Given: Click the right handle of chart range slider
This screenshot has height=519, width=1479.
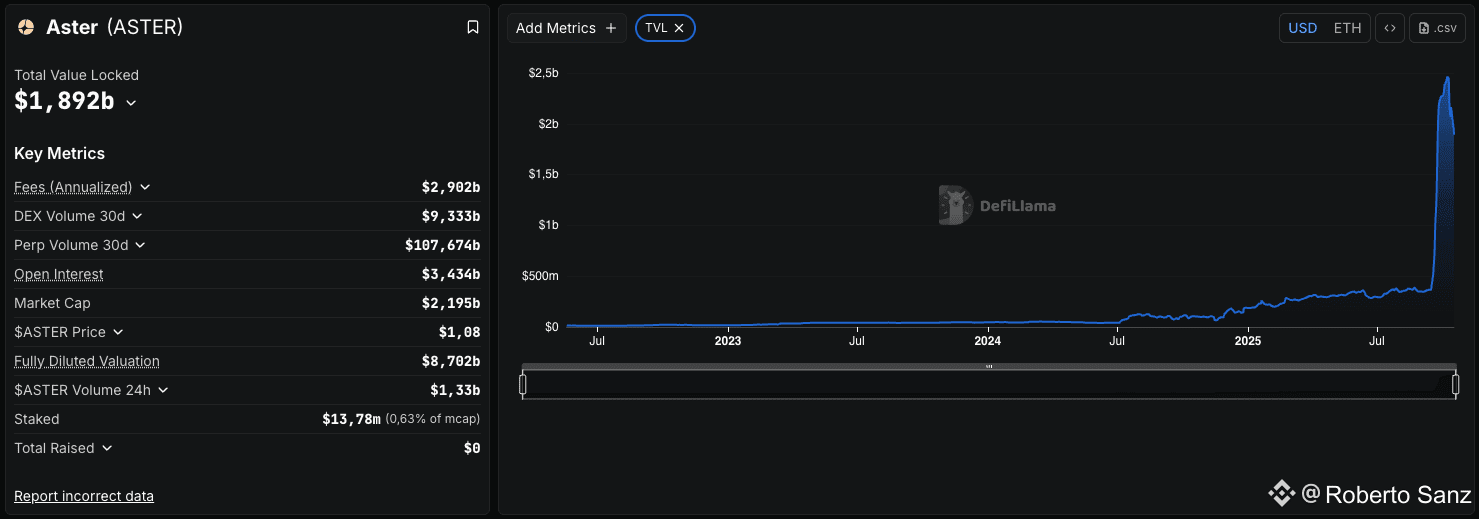Looking at the screenshot, I should pos(1455,384).
